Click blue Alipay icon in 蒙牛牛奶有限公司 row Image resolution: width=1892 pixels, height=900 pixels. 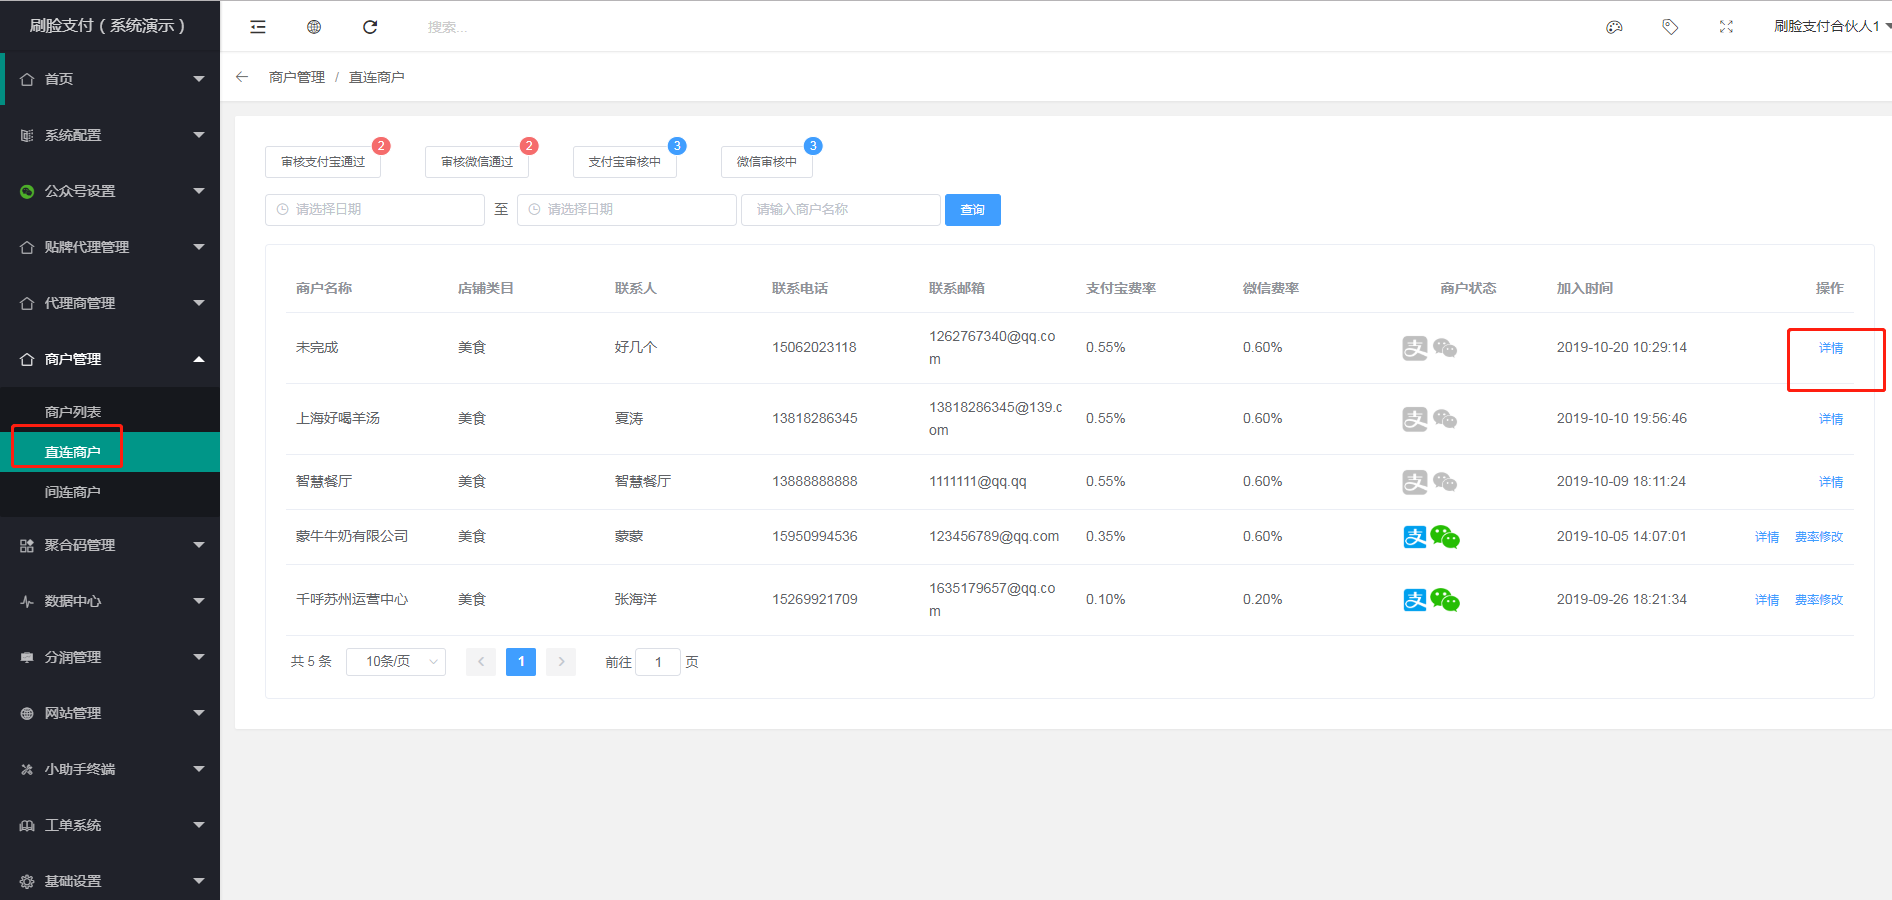1415,537
